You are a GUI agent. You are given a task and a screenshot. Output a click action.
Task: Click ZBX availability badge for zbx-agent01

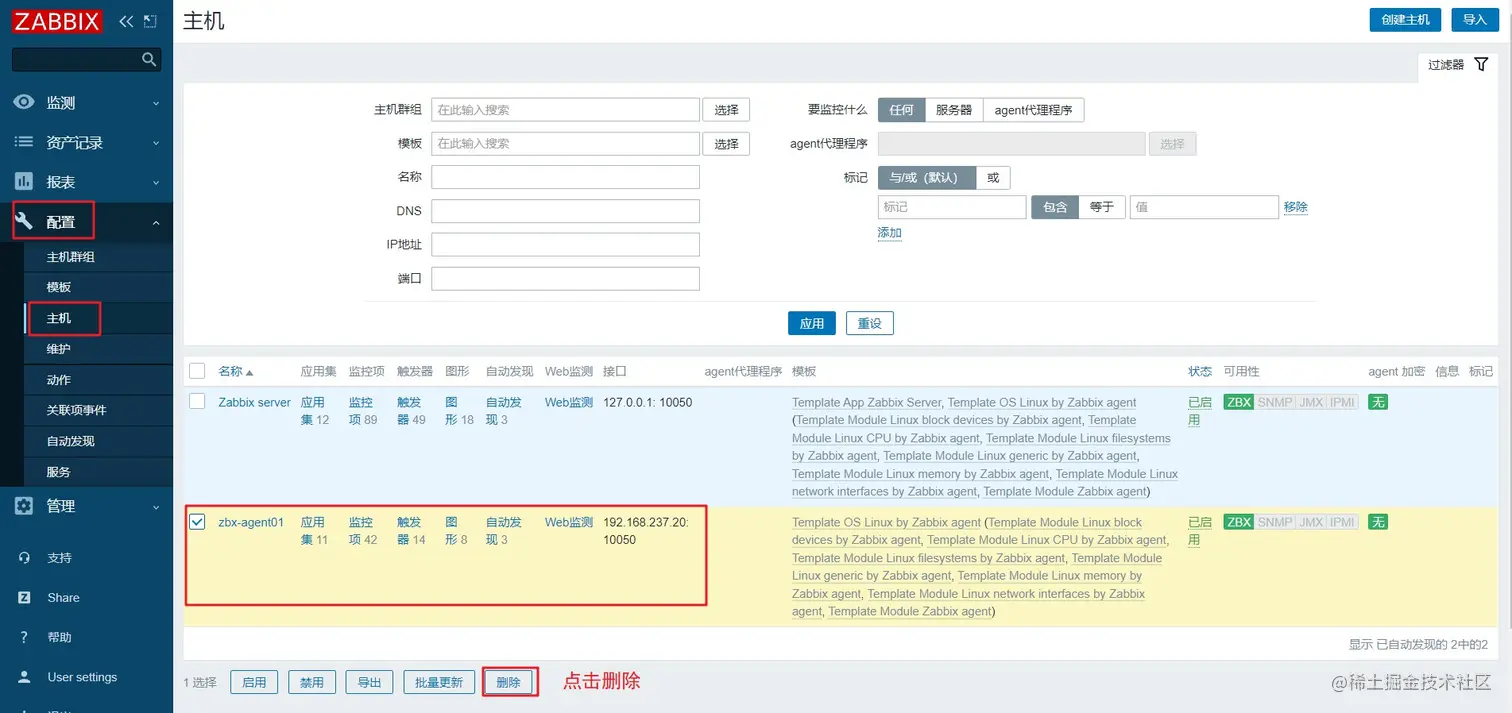1239,522
